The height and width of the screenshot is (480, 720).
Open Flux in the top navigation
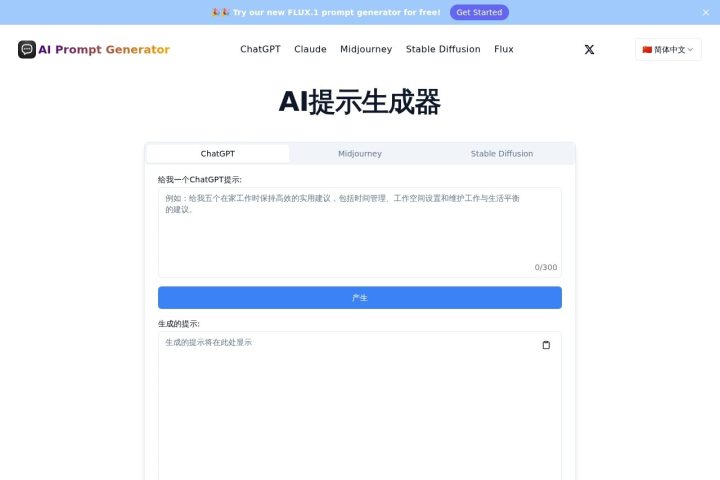[504, 49]
